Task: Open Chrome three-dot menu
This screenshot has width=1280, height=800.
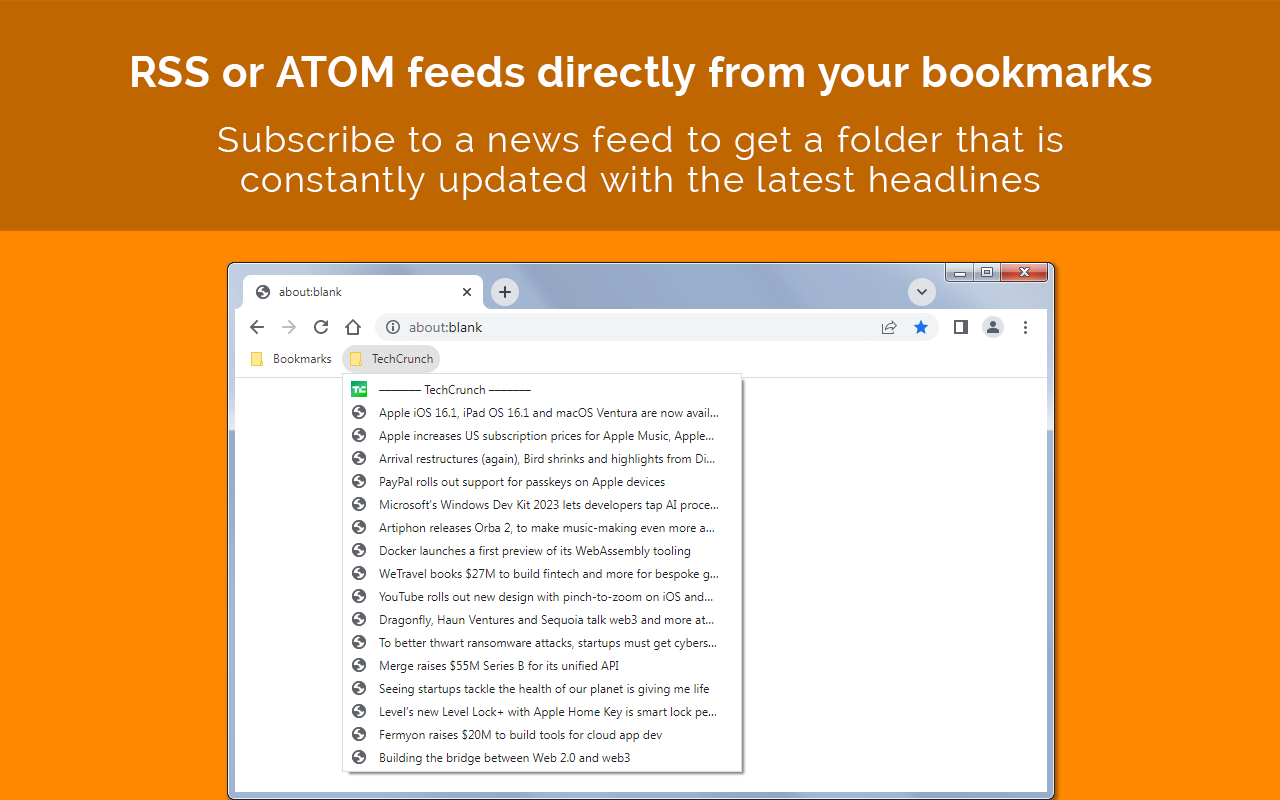Action: point(1025,327)
